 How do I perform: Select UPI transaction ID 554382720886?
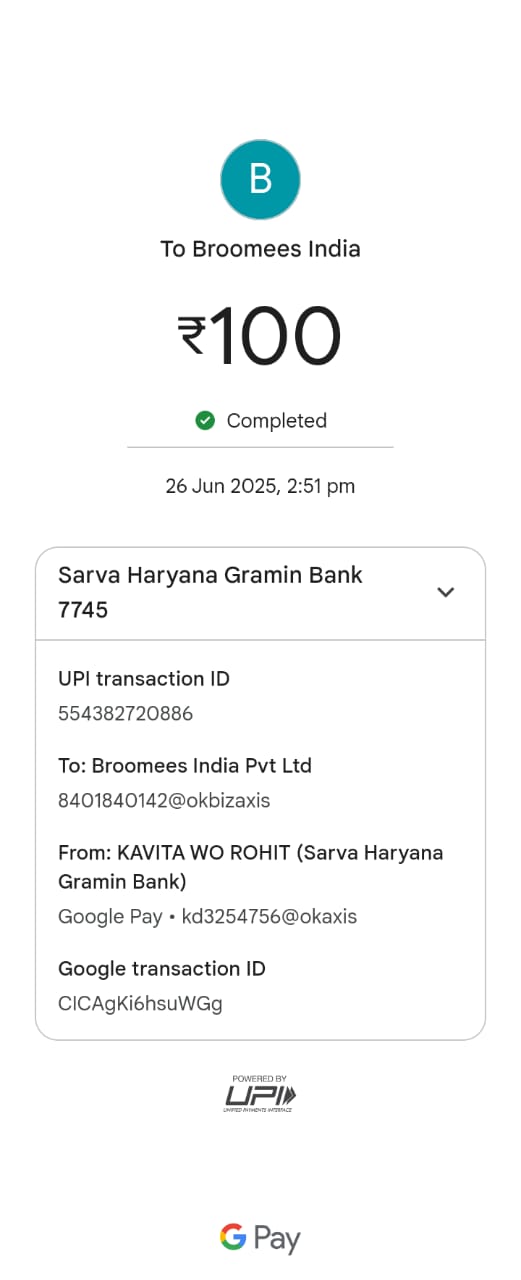(126, 714)
